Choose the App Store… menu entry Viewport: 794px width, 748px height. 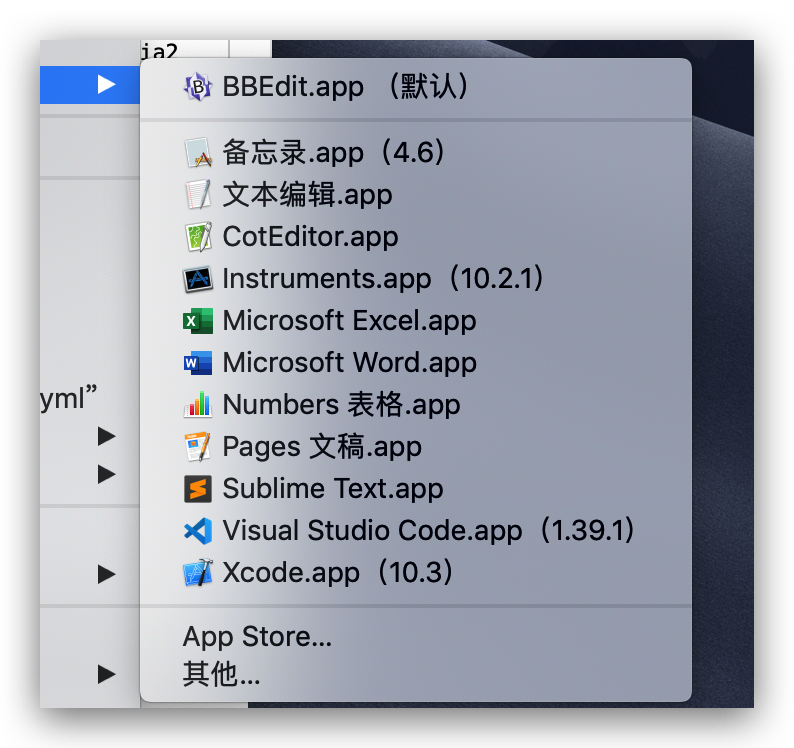[x=257, y=637]
